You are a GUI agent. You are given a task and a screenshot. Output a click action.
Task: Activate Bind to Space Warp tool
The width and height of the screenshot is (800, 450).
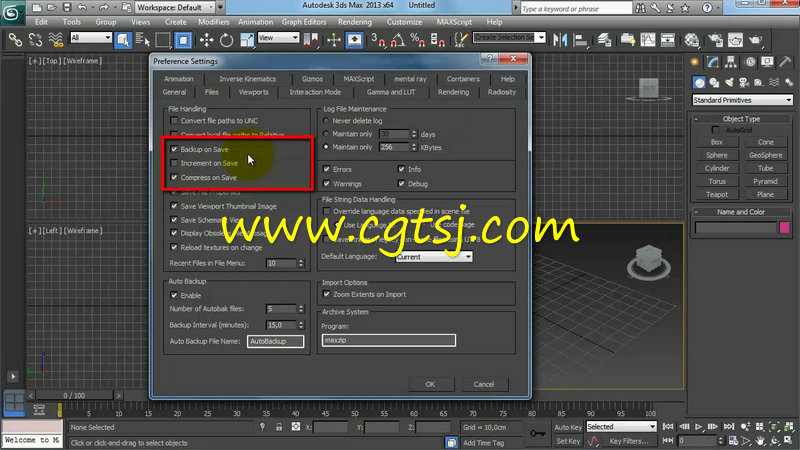55,39
